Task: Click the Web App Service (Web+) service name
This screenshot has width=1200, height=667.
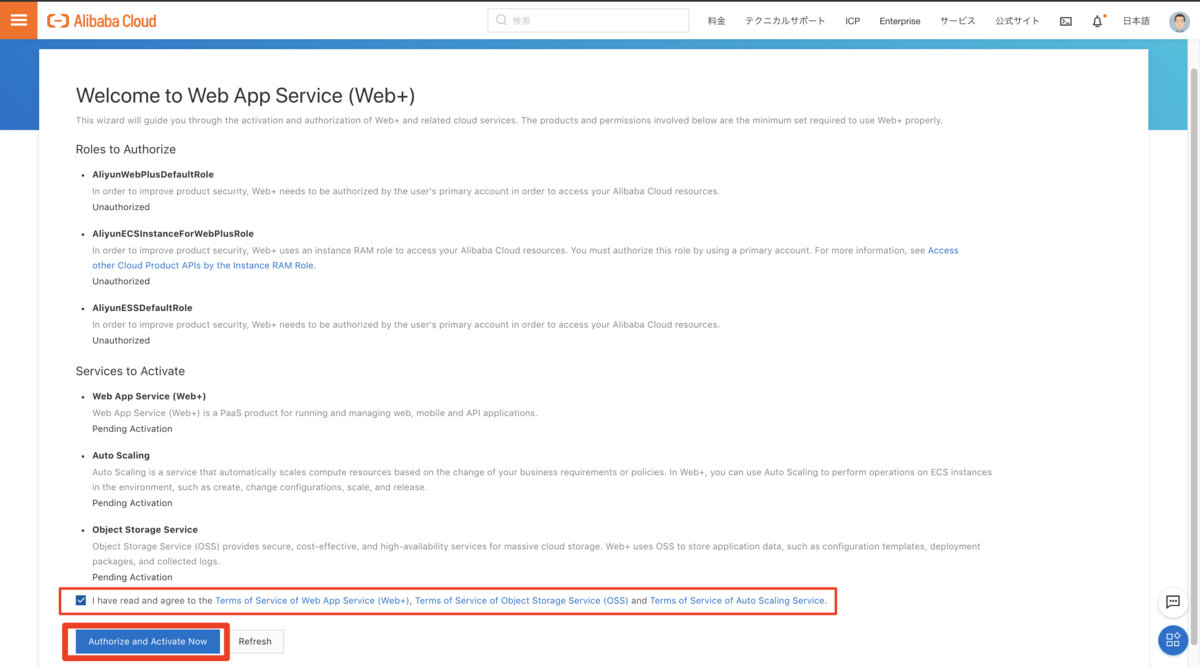Action: (149, 396)
